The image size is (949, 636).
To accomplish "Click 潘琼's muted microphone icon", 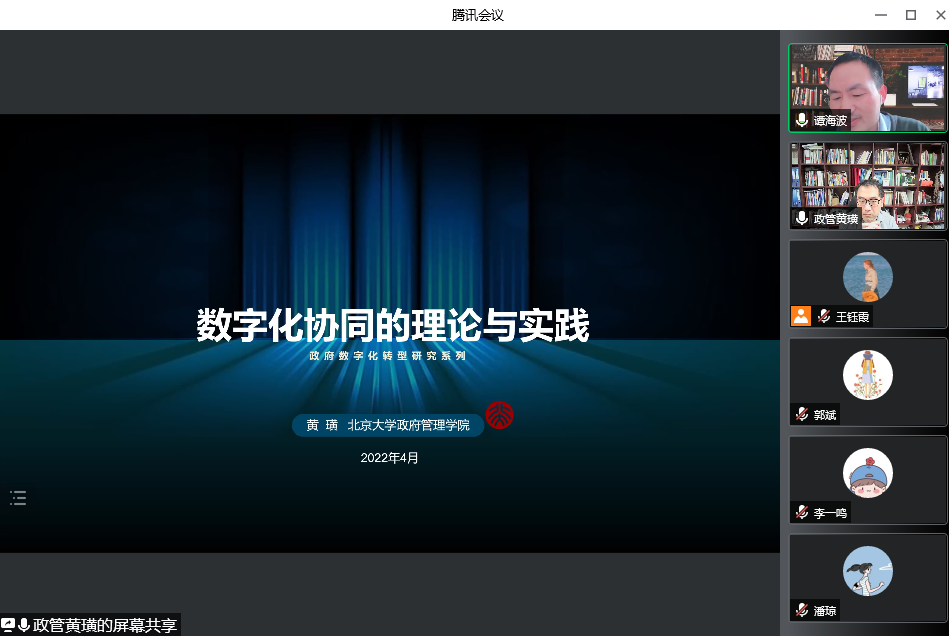I will pyautogui.click(x=802, y=610).
